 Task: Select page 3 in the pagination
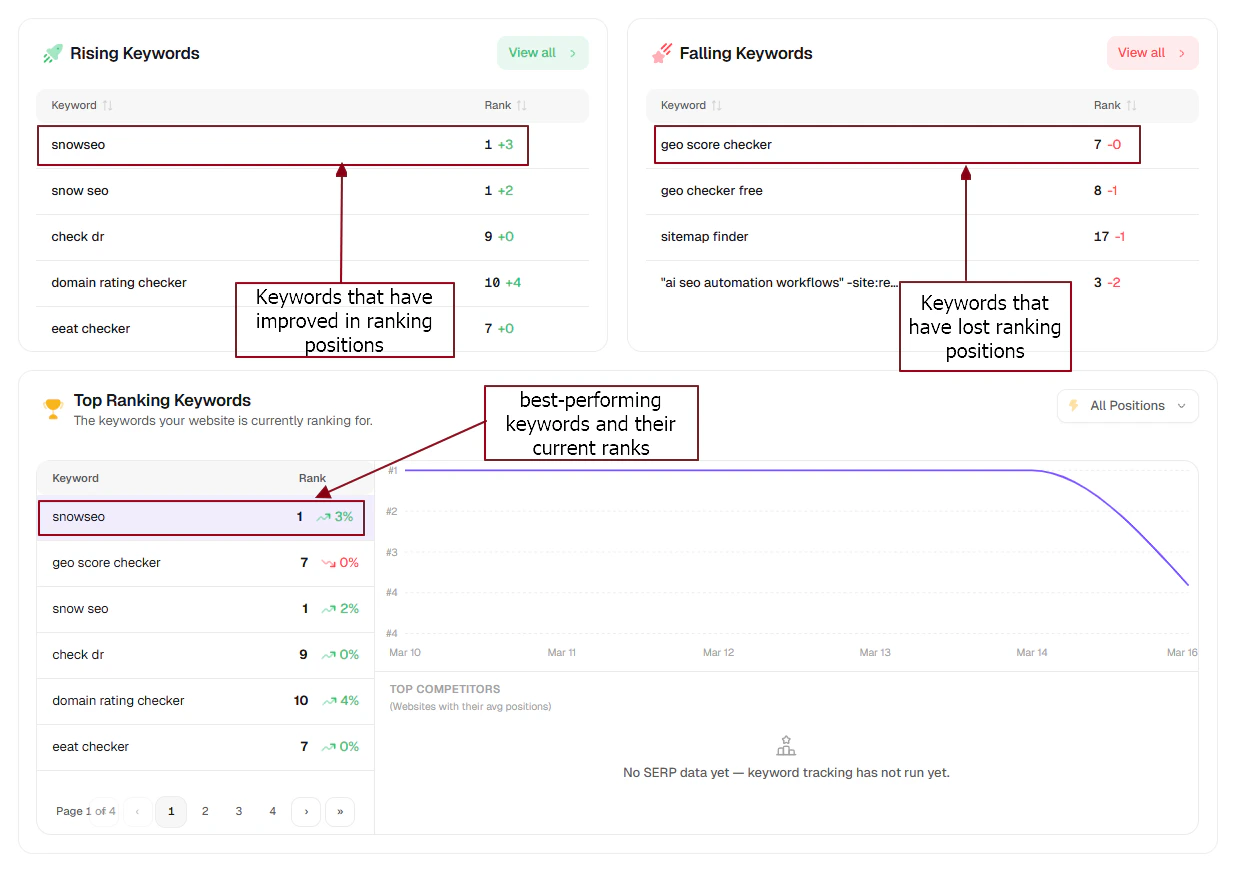(x=238, y=811)
